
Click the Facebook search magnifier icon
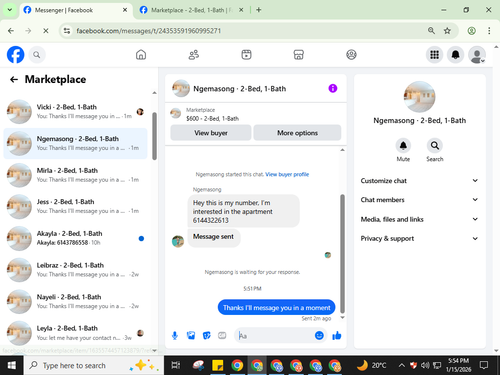click(37, 55)
